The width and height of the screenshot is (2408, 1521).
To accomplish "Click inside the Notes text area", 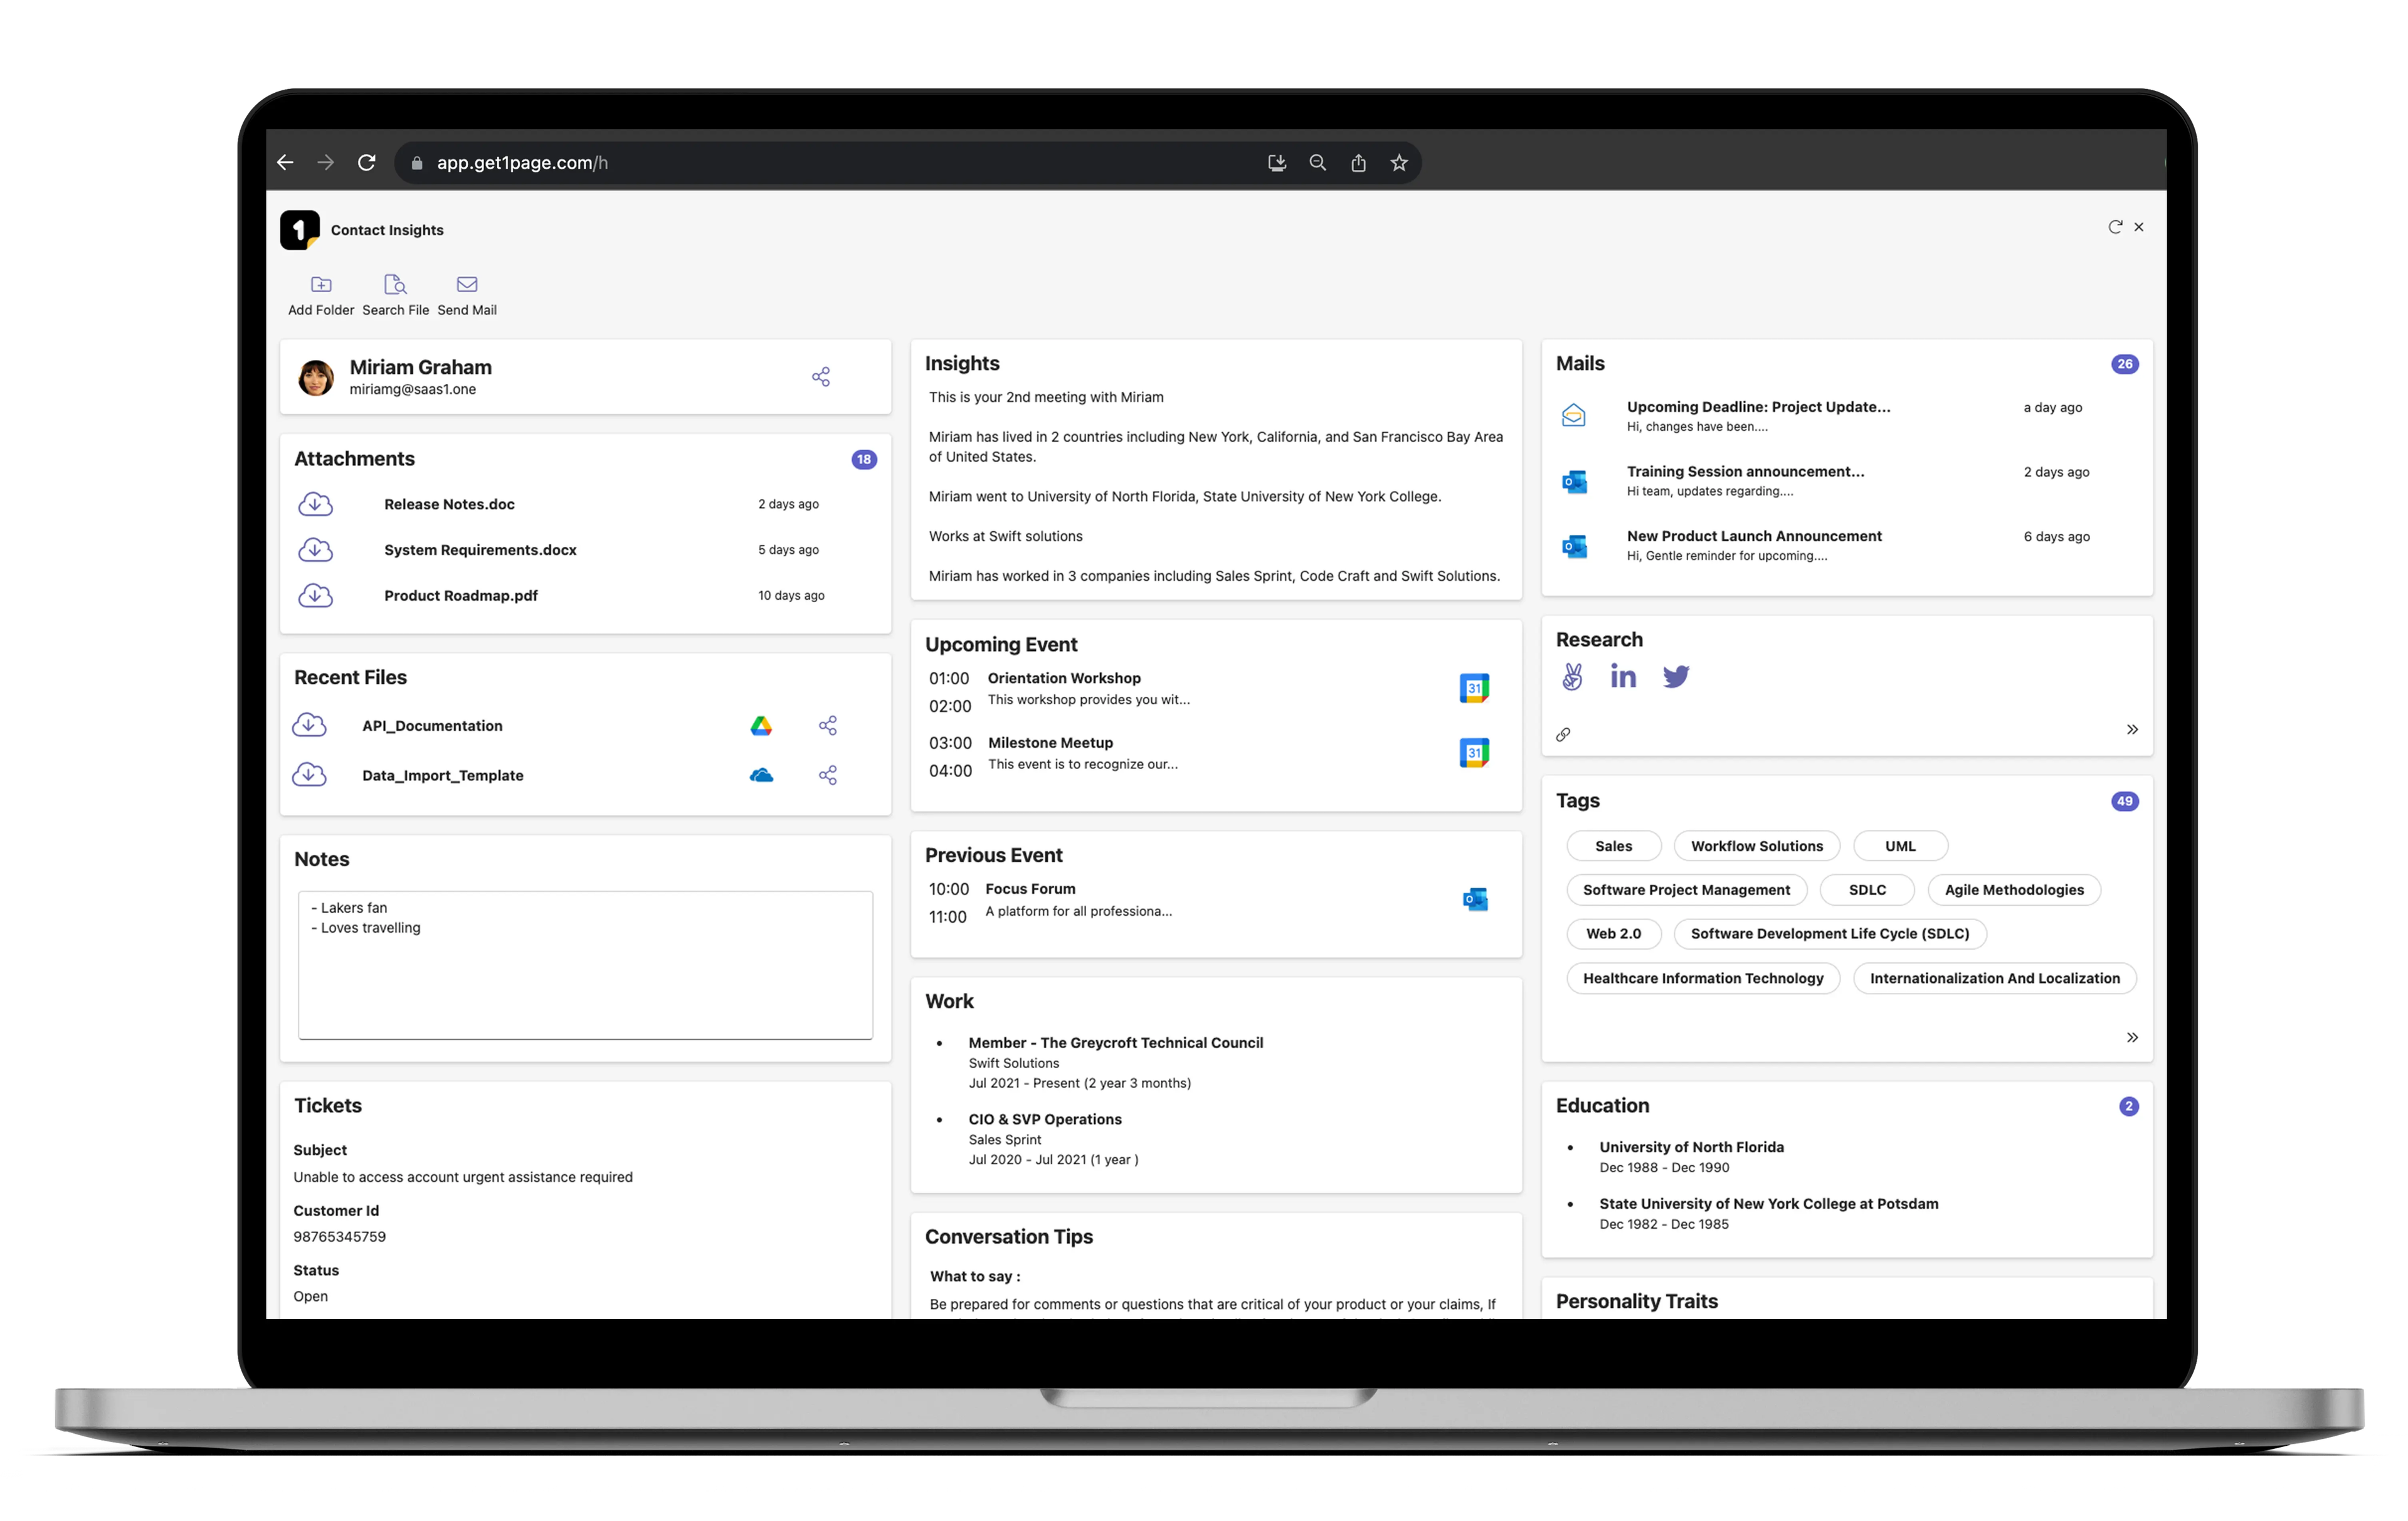I will click(x=585, y=965).
